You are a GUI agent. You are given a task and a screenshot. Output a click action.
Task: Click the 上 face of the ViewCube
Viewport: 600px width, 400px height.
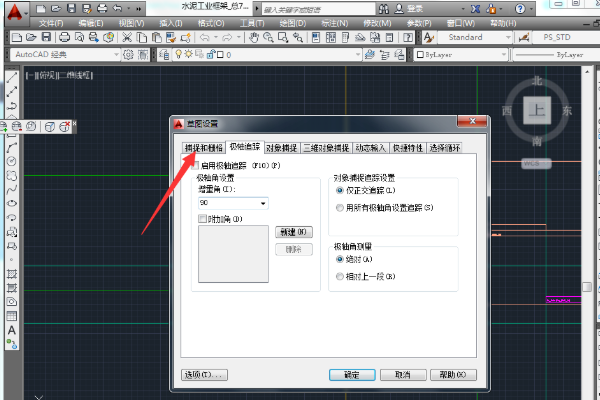tap(537, 111)
